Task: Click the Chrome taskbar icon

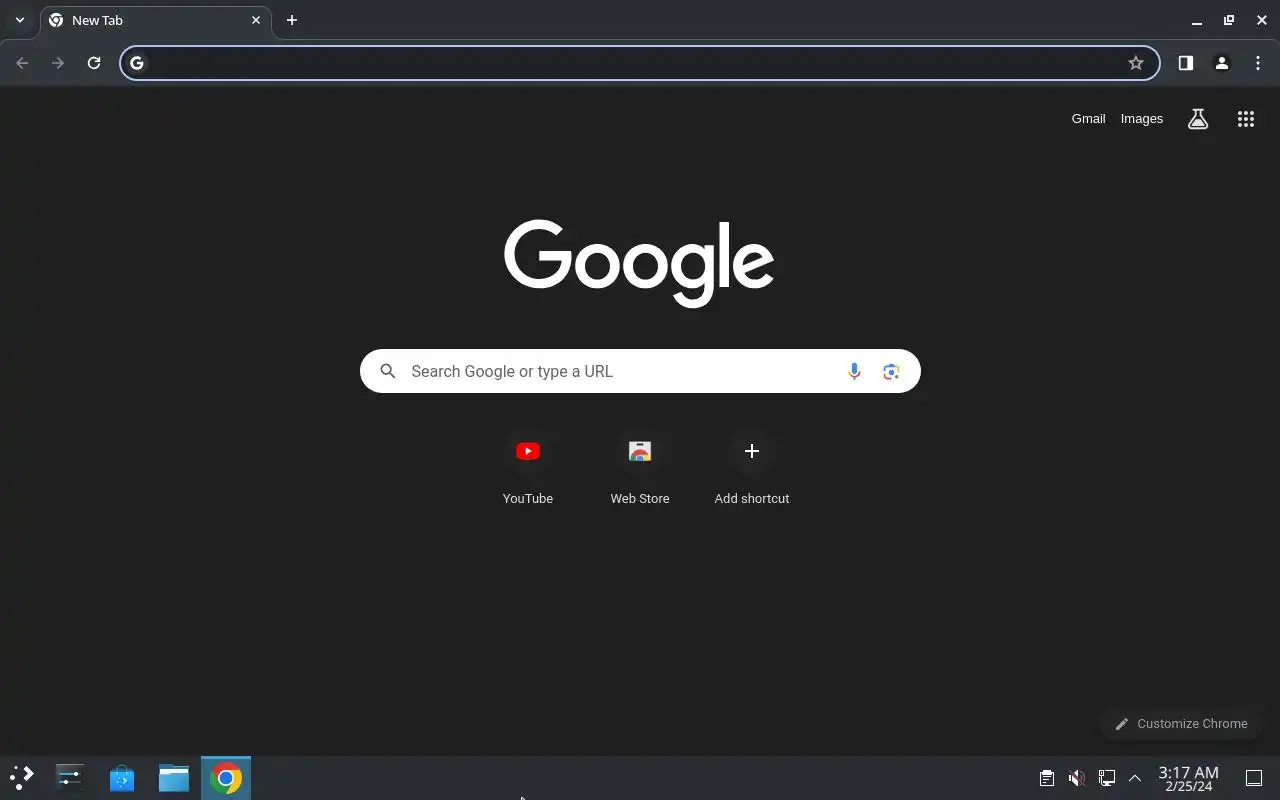Action: pyautogui.click(x=226, y=778)
